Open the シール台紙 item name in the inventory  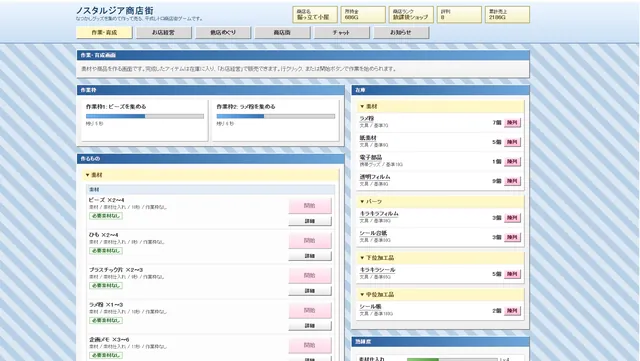click(373, 233)
